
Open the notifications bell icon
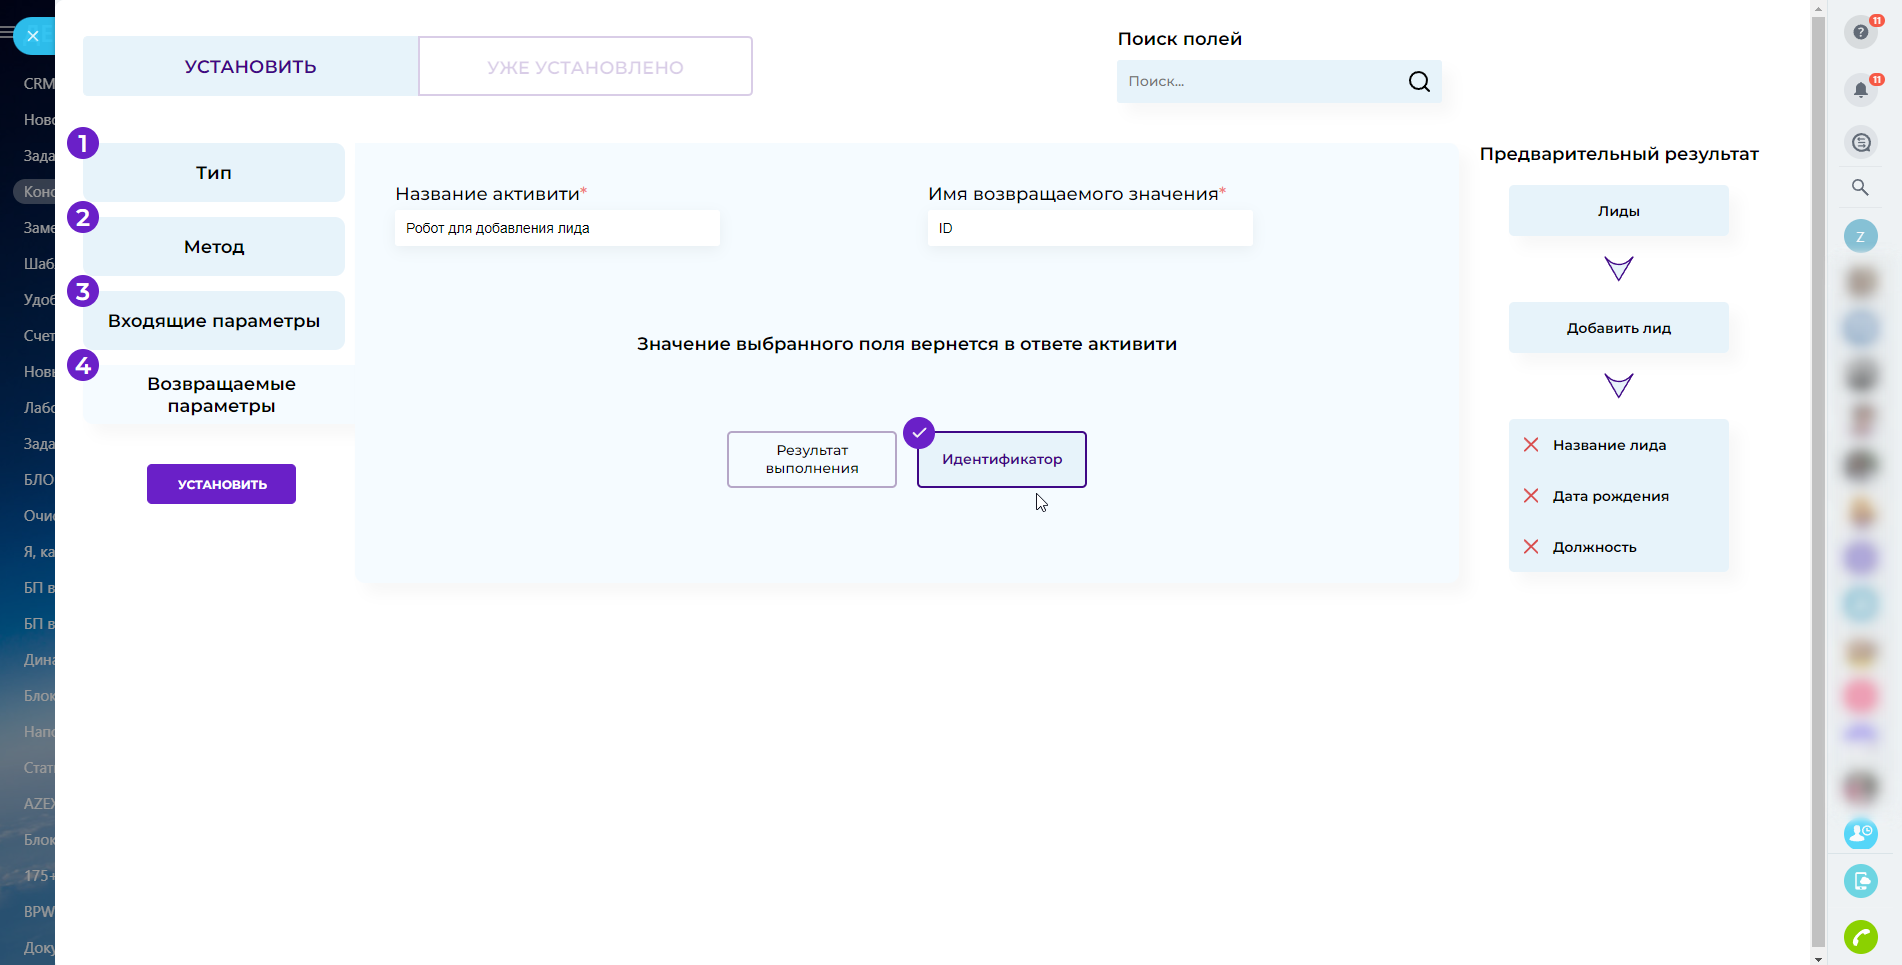pyautogui.click(x=1860, y=90)
